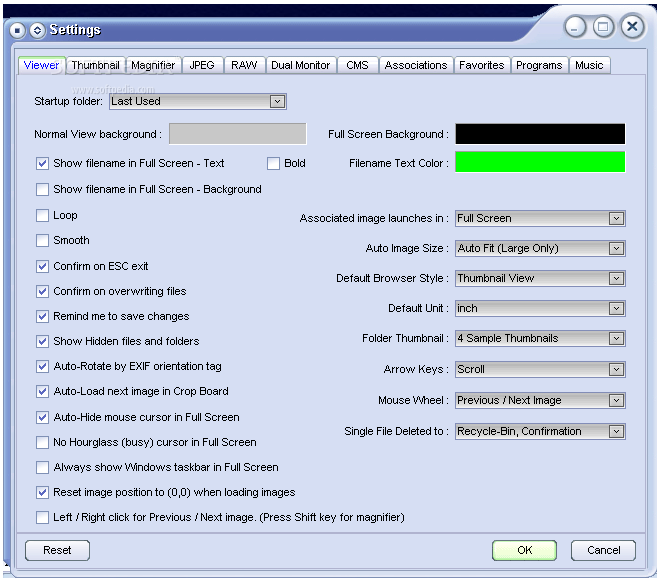Uncheck Confirm on ESC exit

[x=42, y=267]
